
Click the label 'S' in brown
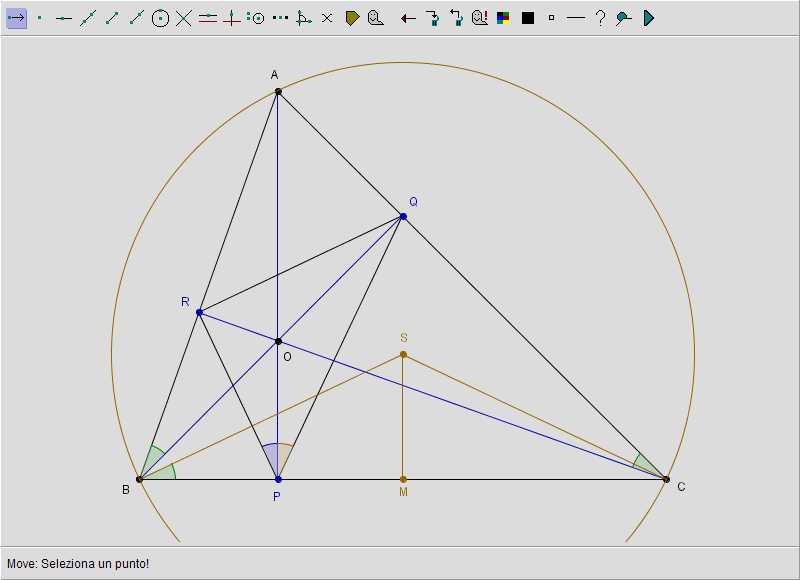click(404, 338)
